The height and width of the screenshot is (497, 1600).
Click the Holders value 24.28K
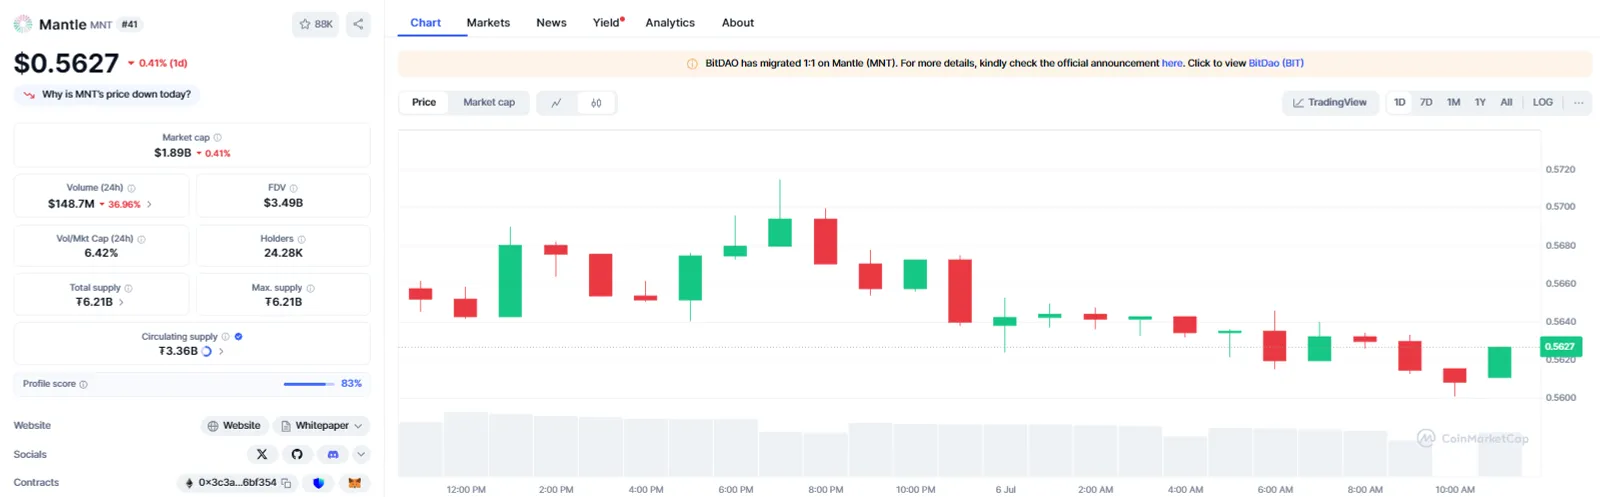[x=283, y=253]
